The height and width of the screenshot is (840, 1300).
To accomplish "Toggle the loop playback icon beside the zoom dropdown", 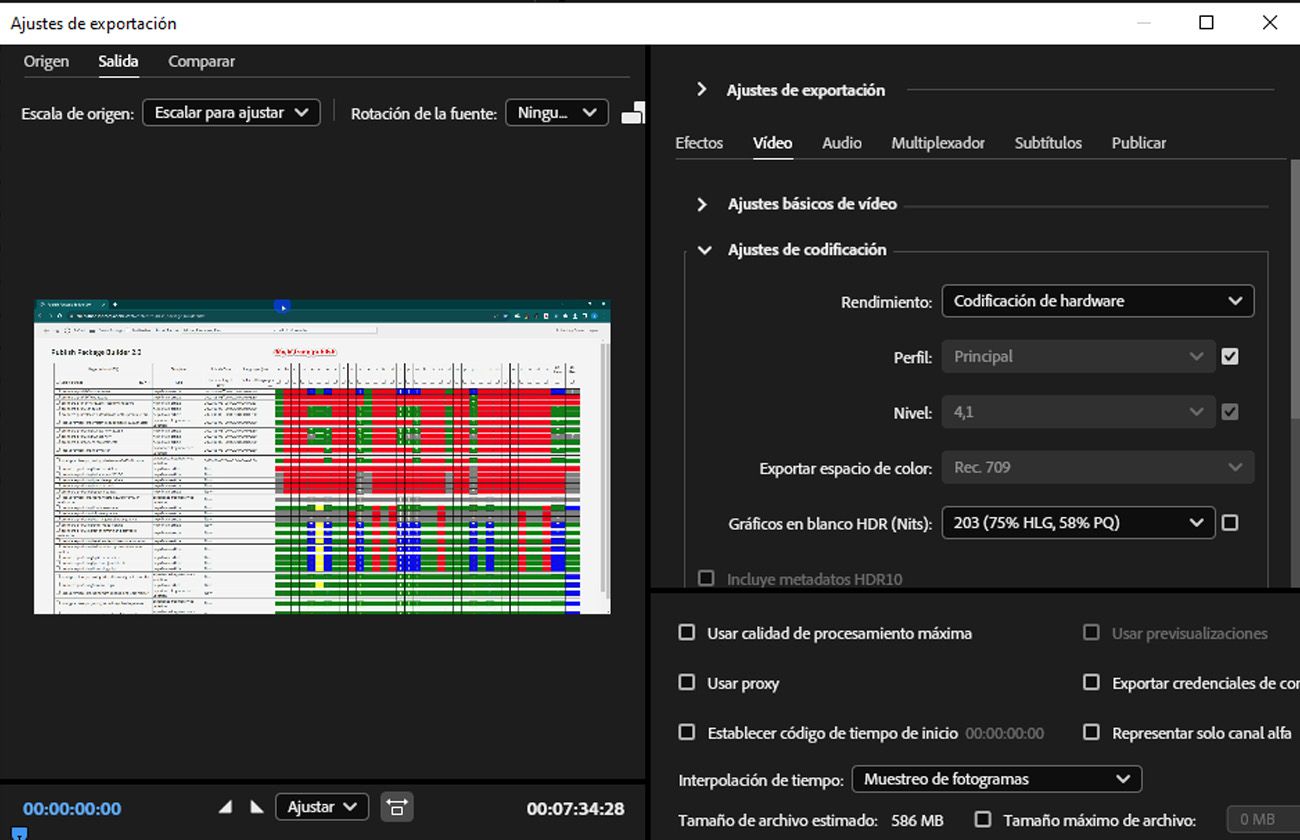I will tap(397, 806).
